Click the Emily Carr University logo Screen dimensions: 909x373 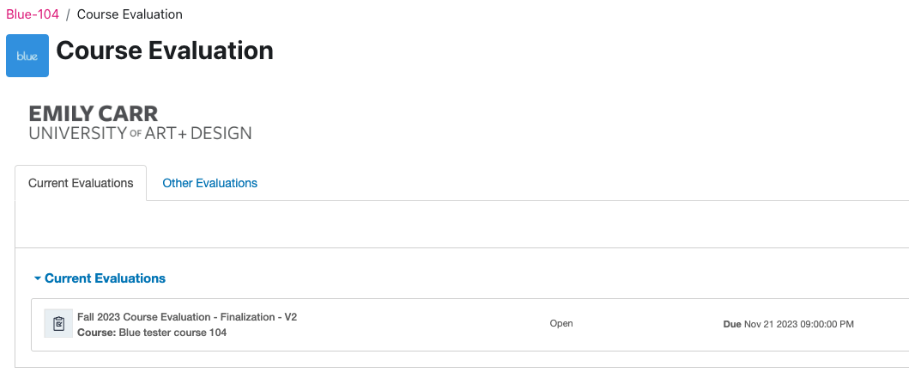click(140, 123)
